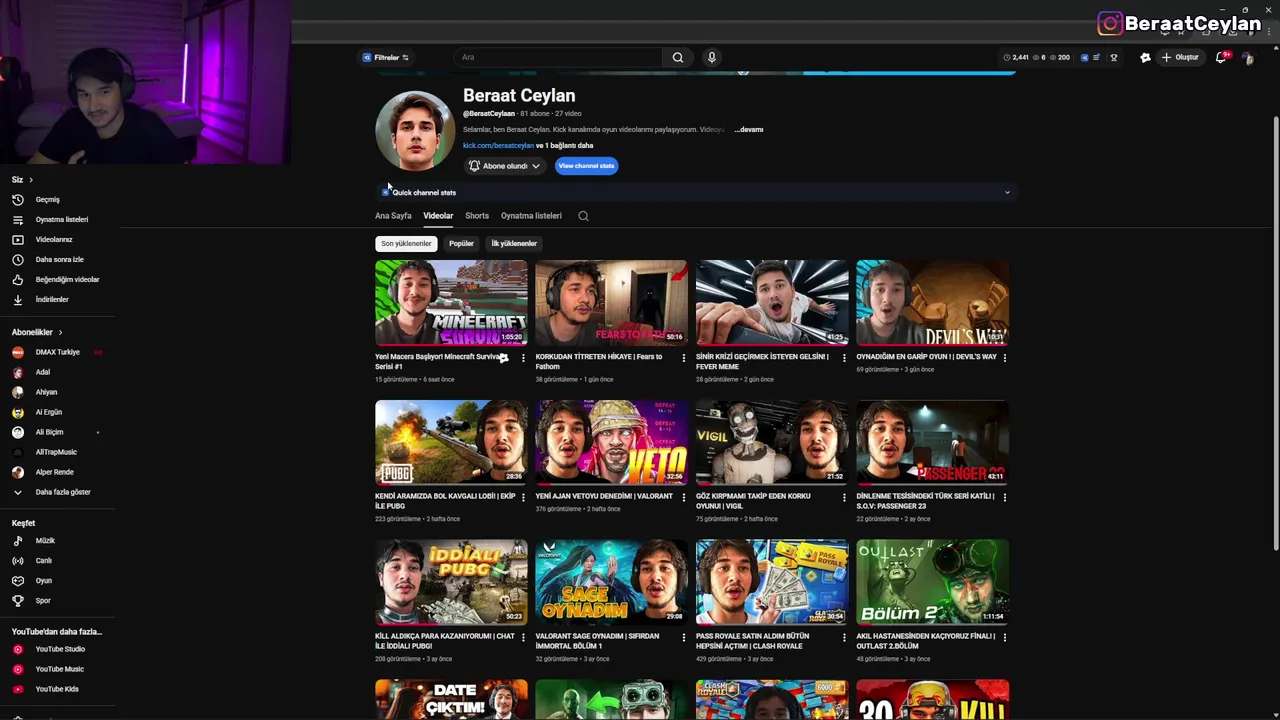1280x720 pixels.
Task: Expand the Siz section header
Action: point(22,180)
